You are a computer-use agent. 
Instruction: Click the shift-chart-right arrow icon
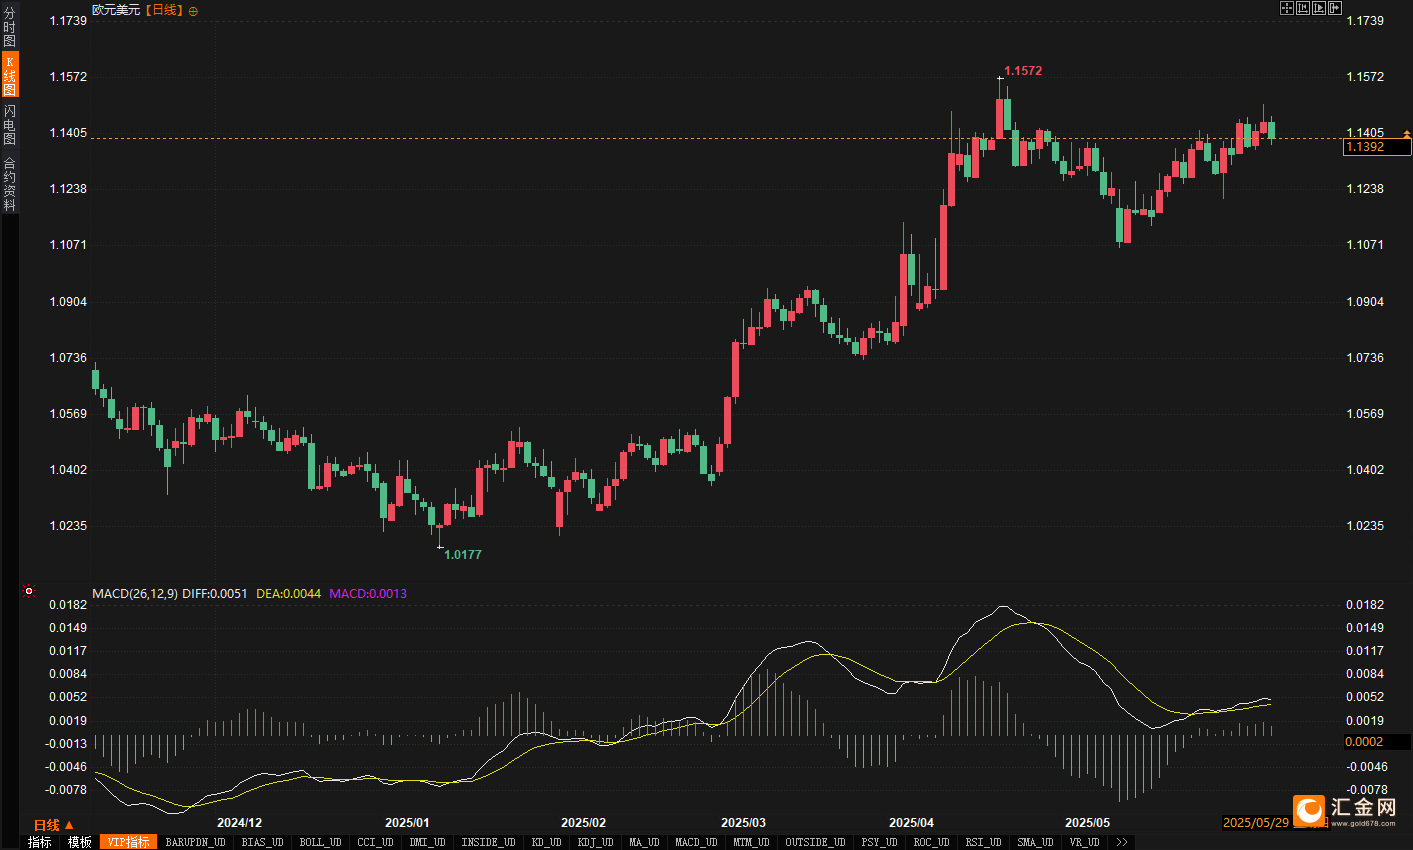(x=1335, y=8)
